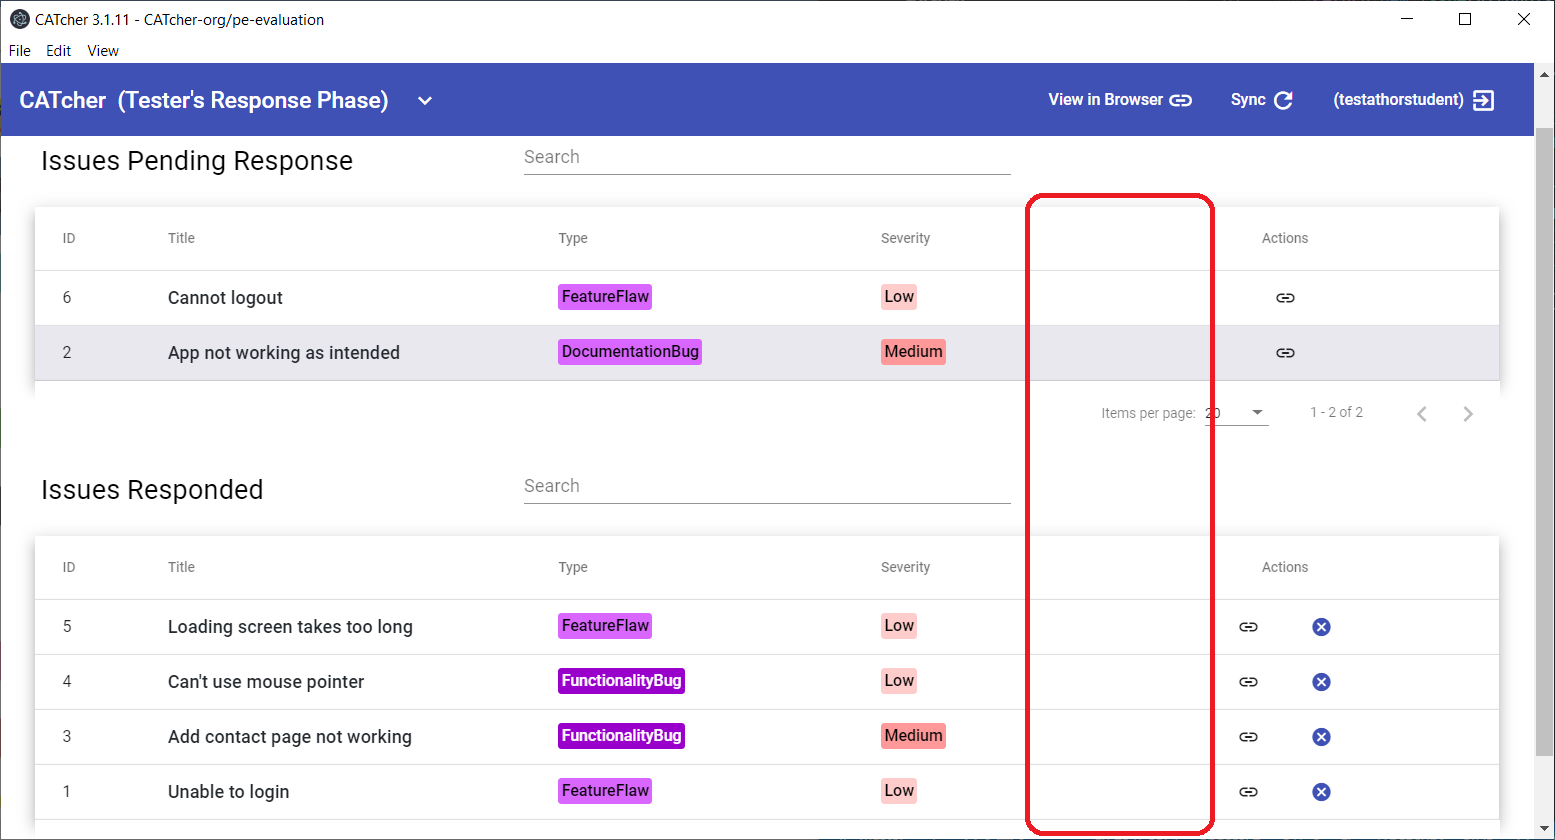Click the CATcher app icon in title bar

pos(19,19)
